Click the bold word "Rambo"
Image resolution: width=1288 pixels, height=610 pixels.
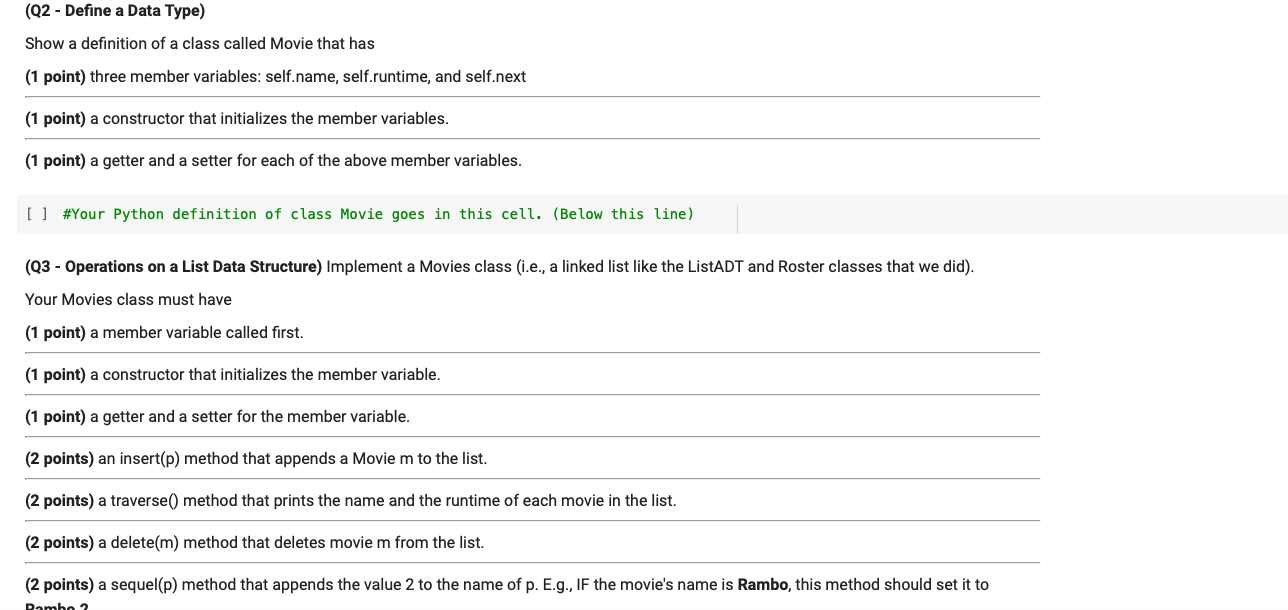click(x=764, y=584)
